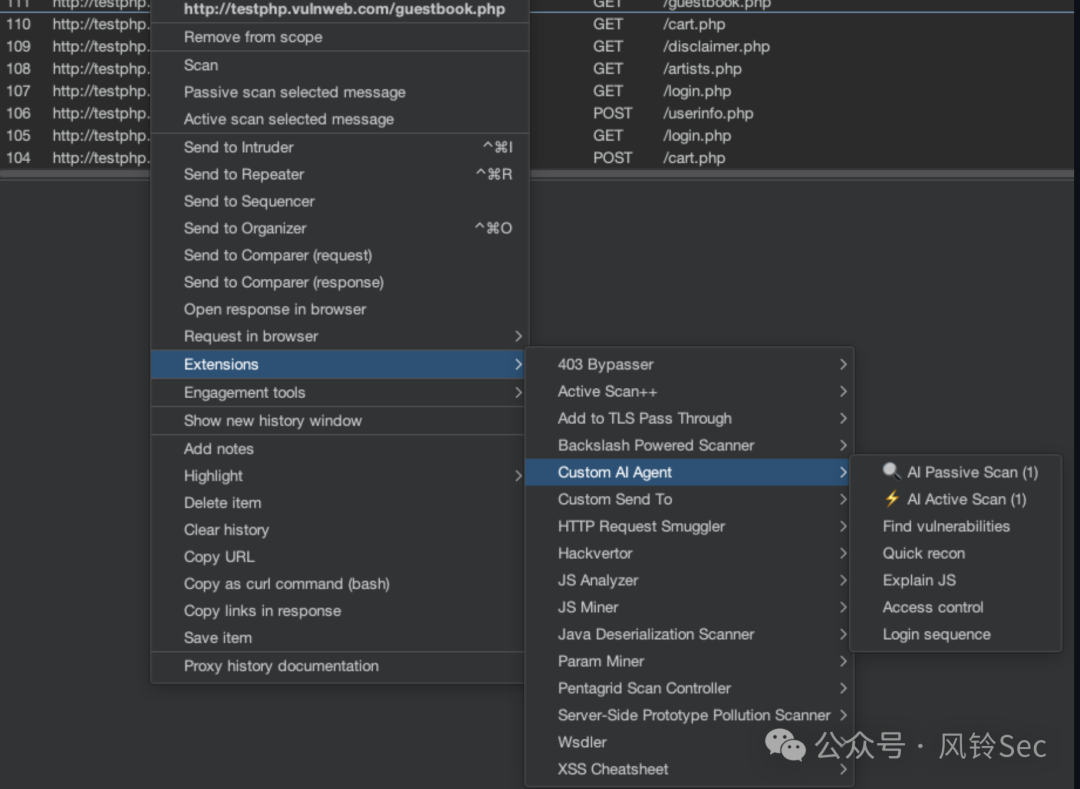
Task: Click Active scan selected message
Action: point(289,119)
